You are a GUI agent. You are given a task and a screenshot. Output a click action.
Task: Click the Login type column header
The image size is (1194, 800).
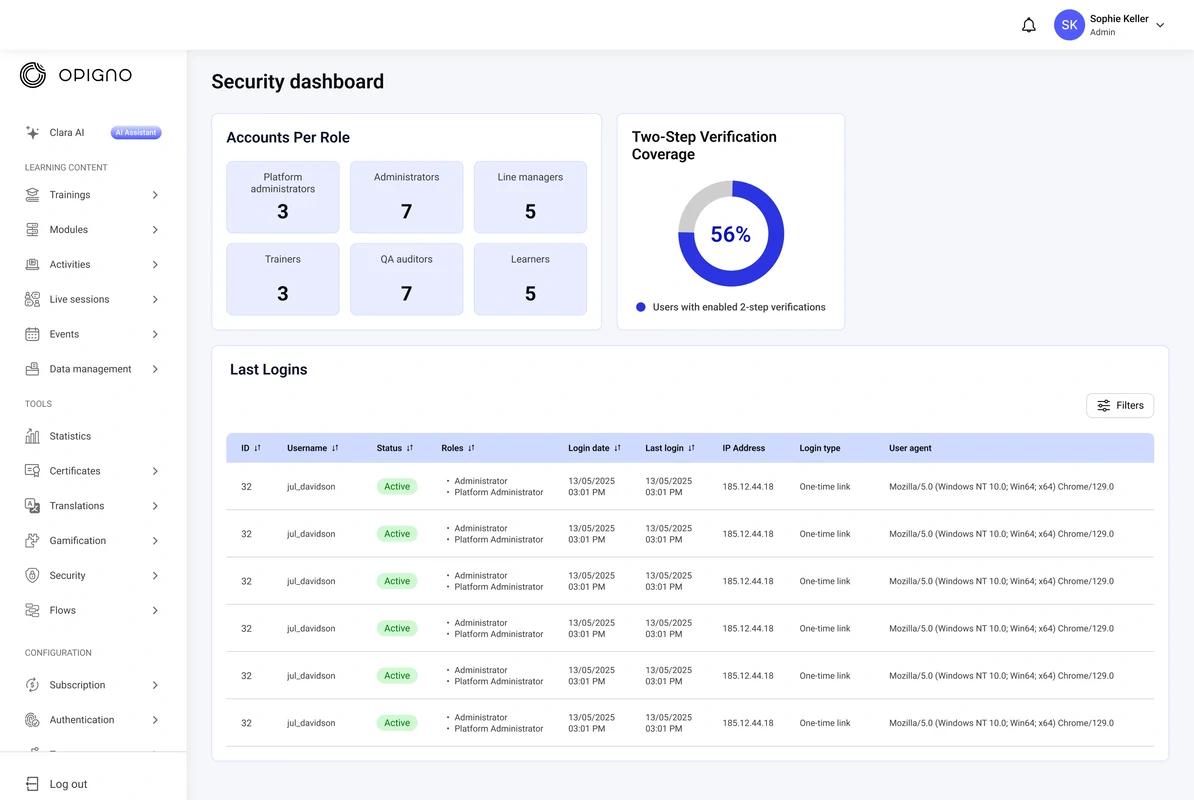point(819,448)
